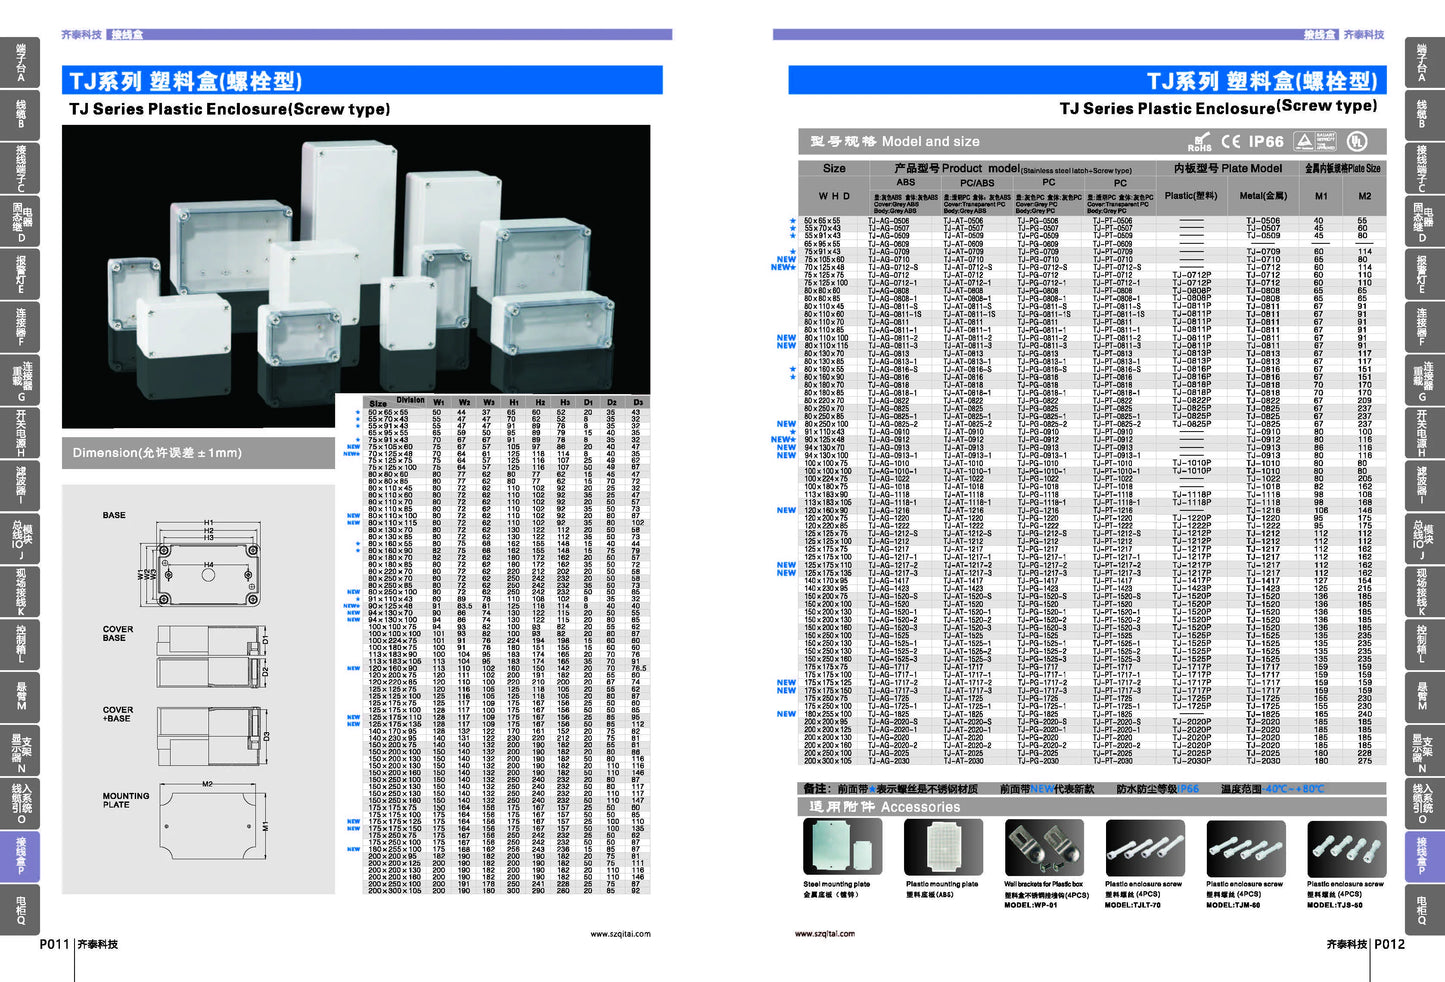
Task: Open www.szqitai.com link on page P012
Action: [825, 934]
